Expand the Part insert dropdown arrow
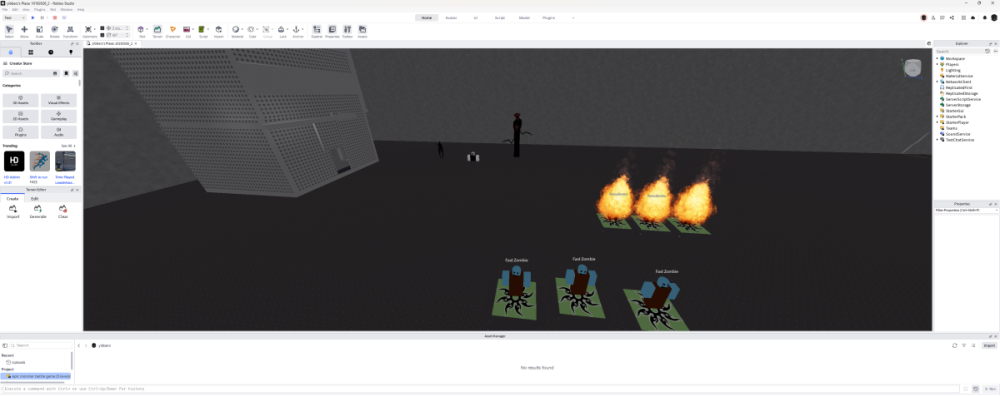 (146, 29)
